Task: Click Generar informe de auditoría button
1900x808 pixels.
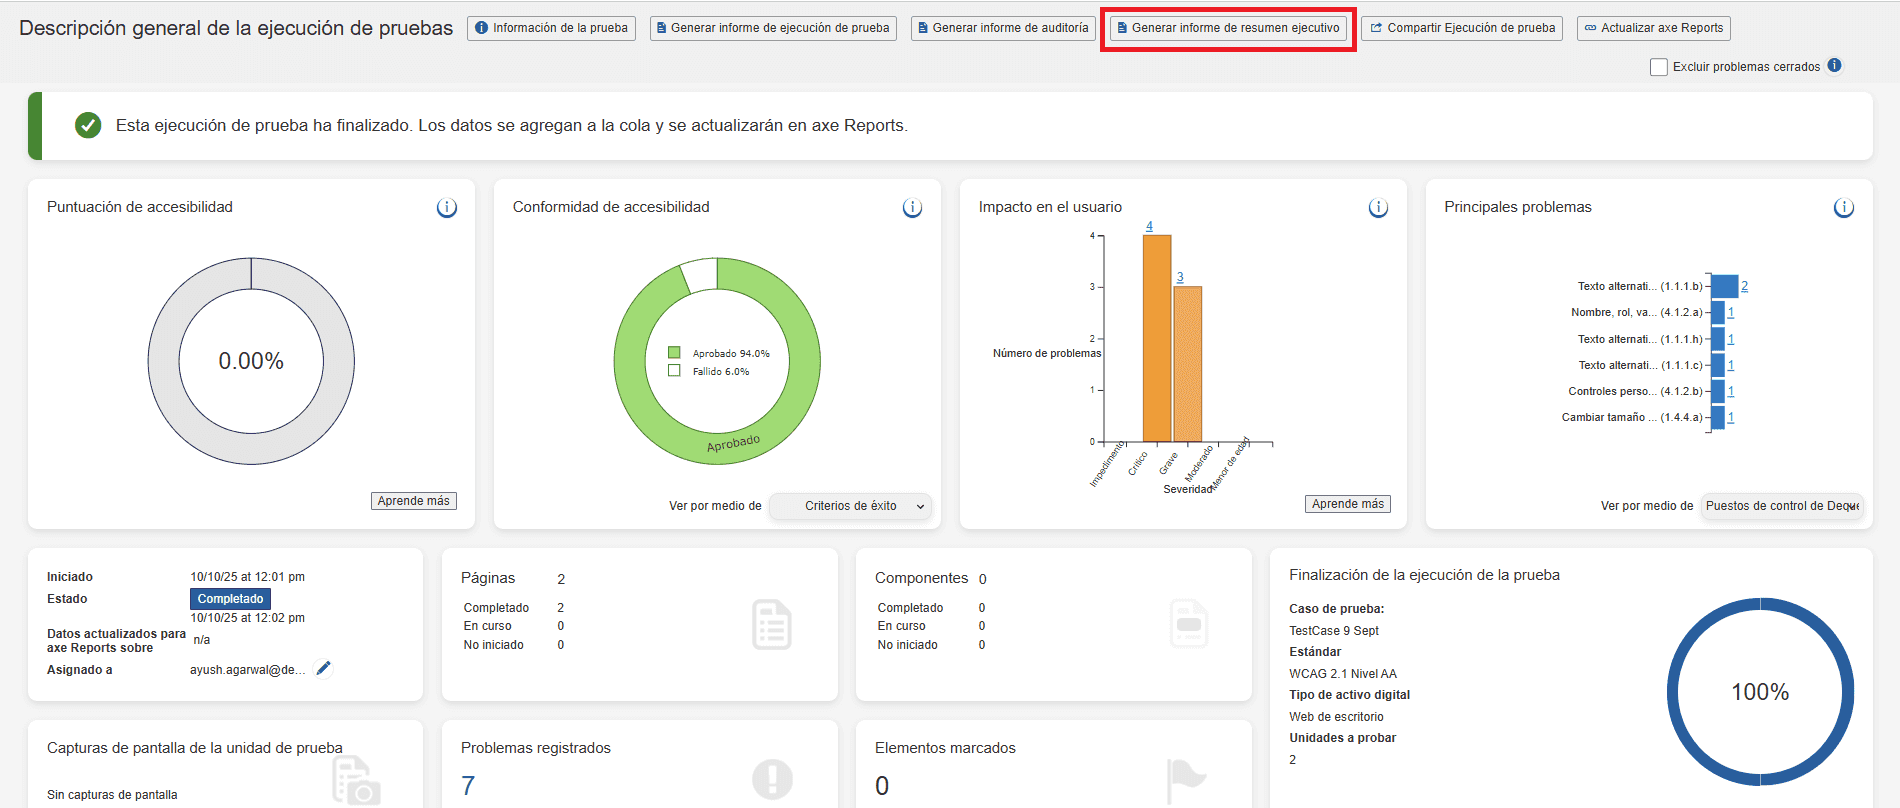Action: click(1003, 28)
